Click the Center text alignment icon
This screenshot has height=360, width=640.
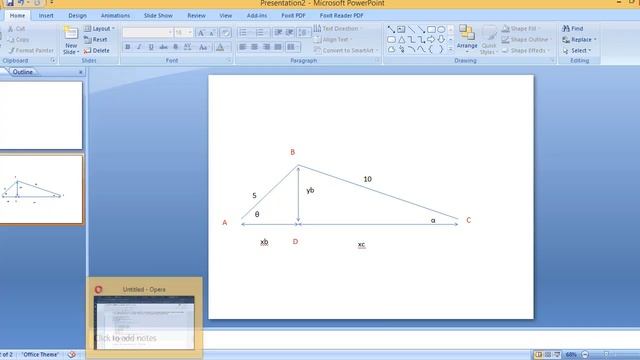[x=254, y=47]
